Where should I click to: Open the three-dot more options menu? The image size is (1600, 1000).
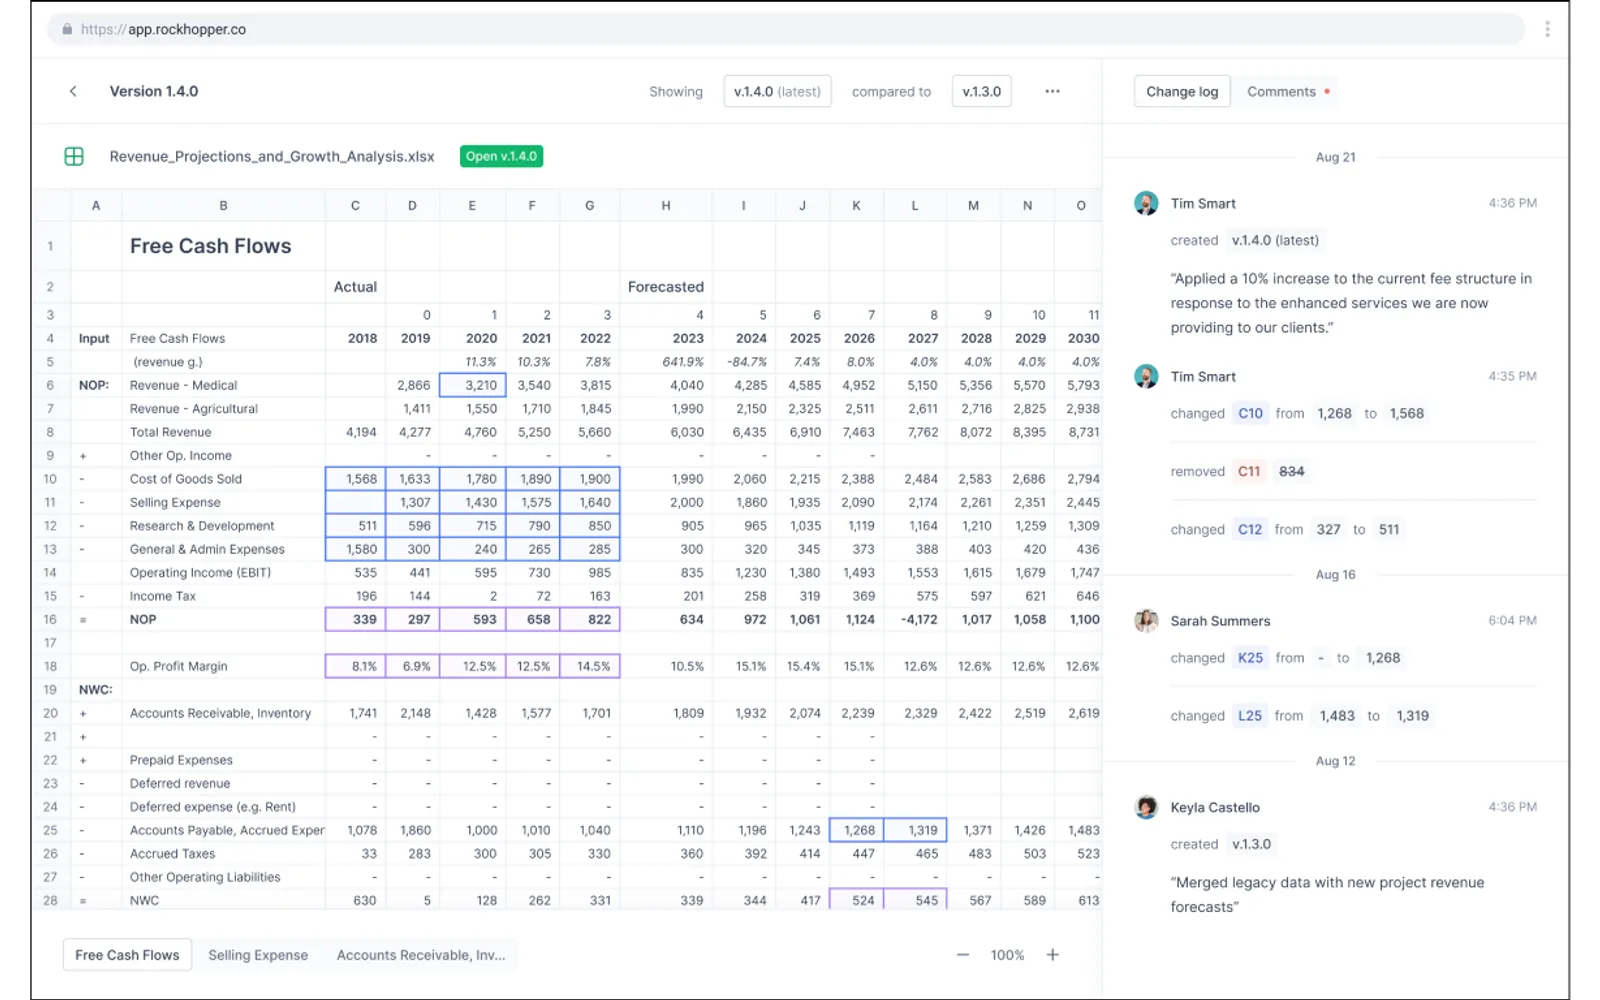(1052, 91)
